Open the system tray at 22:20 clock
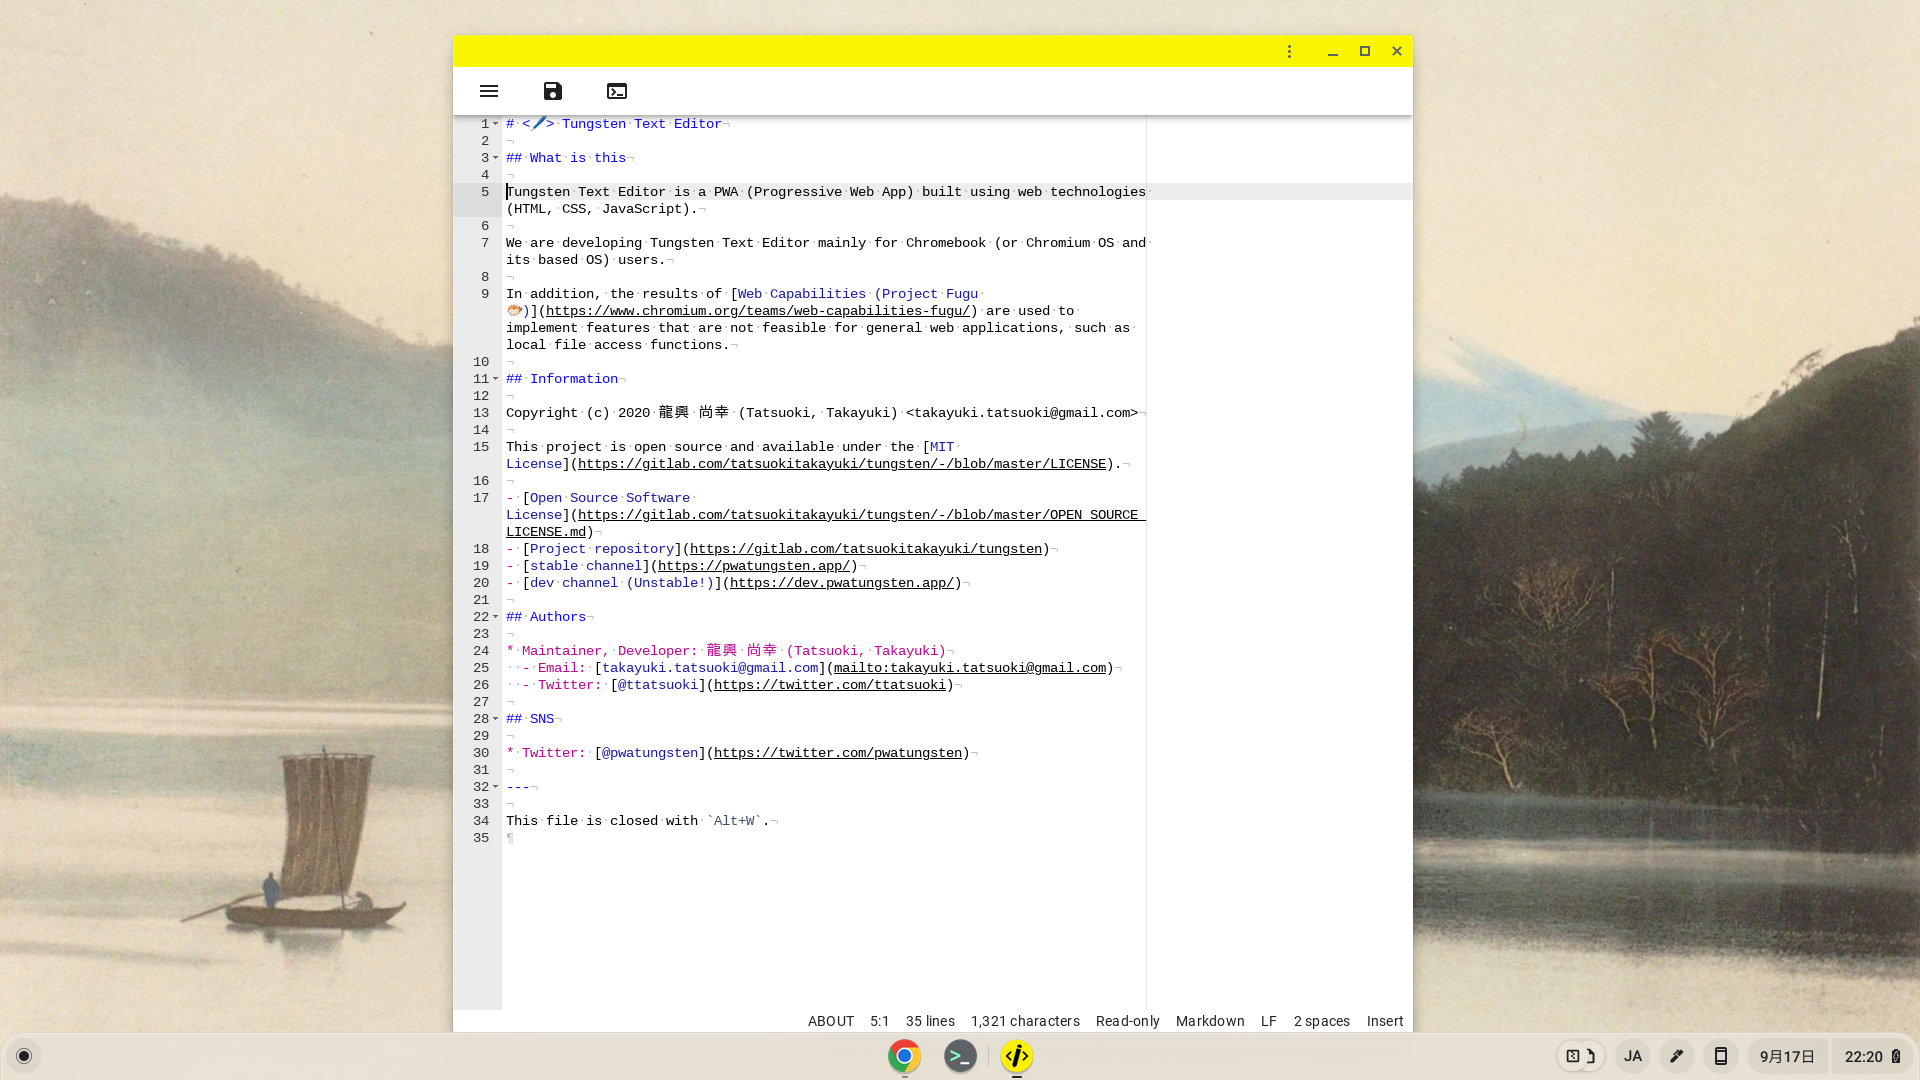The height and width of the screenshot is (1080, 1920). pos(1872,1056)
